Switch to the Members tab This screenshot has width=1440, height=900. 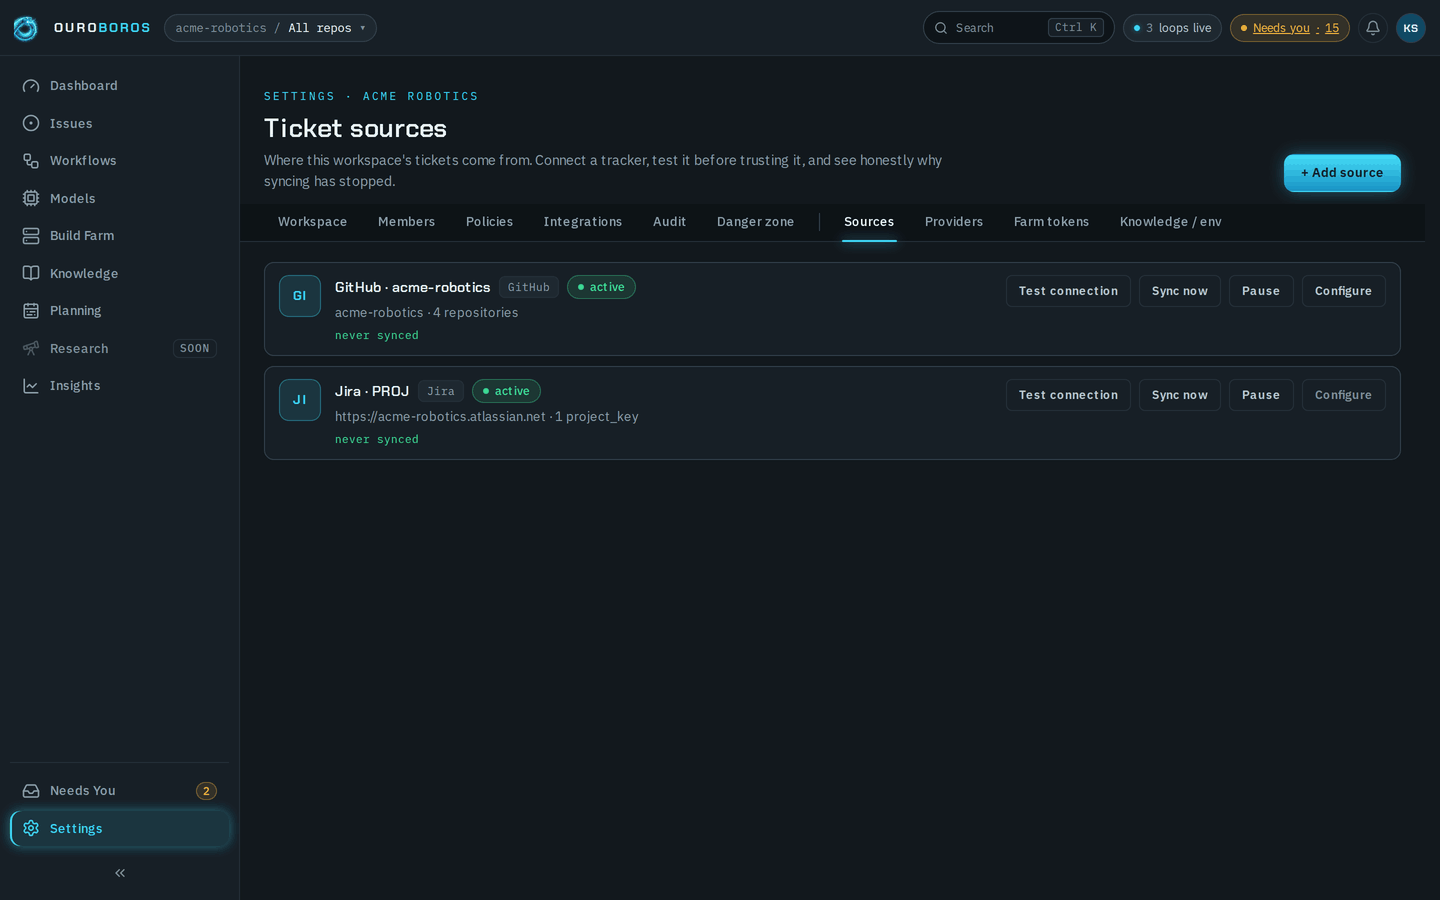[406, 222]
